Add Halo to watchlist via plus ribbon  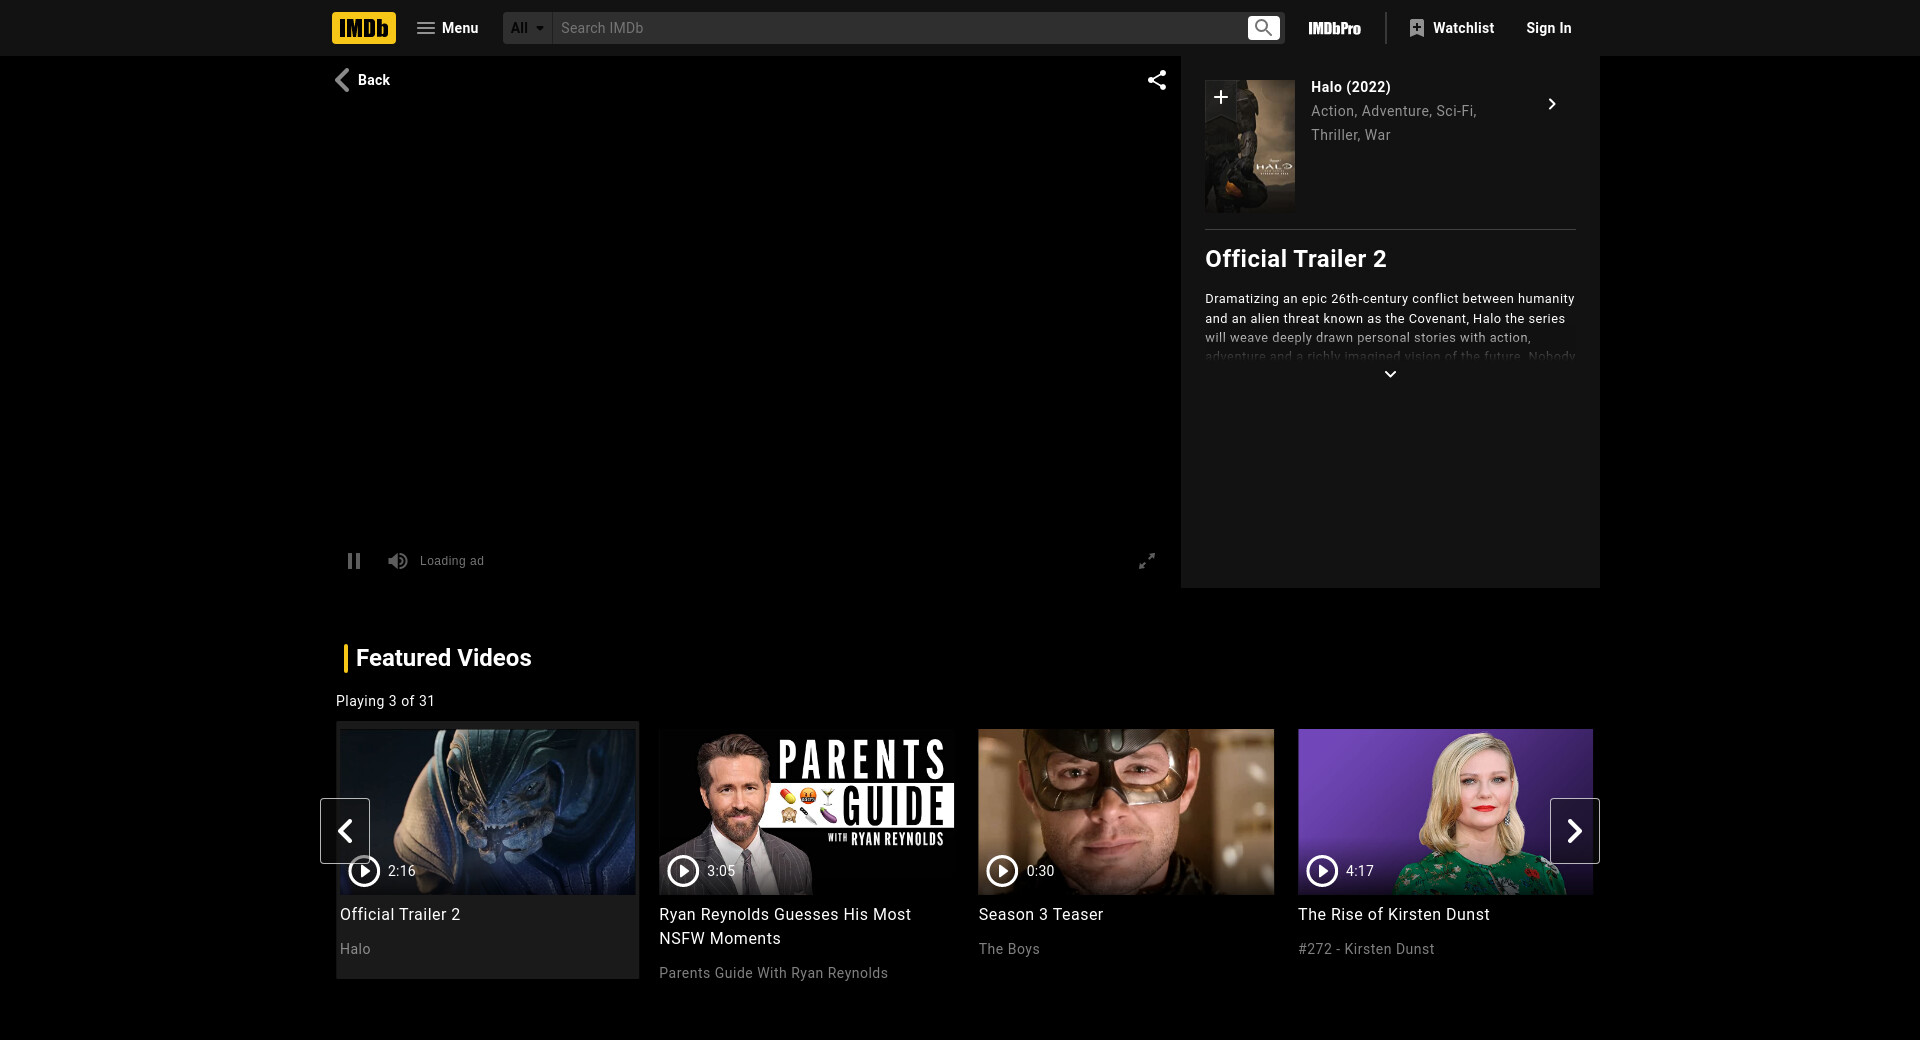click(1220, 97)
